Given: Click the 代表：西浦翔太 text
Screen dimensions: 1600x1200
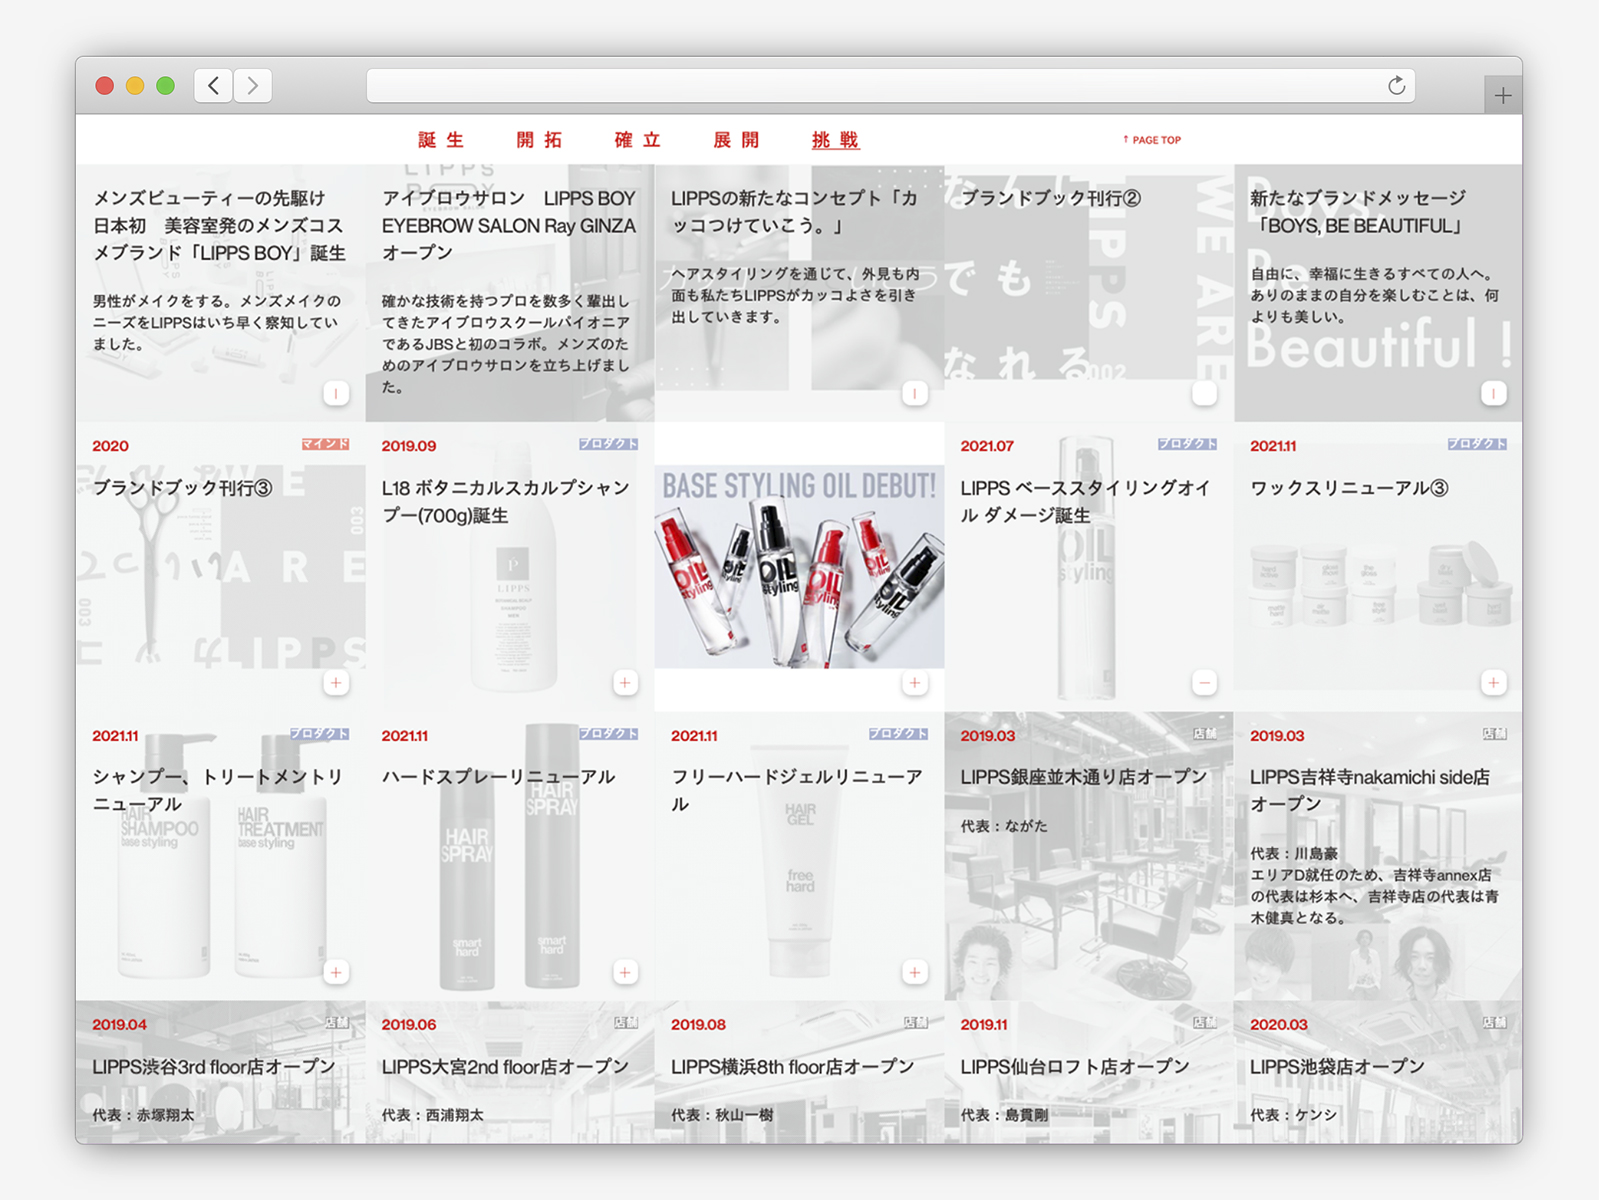Looking at the screenshot, I should tap(432, 1115).
